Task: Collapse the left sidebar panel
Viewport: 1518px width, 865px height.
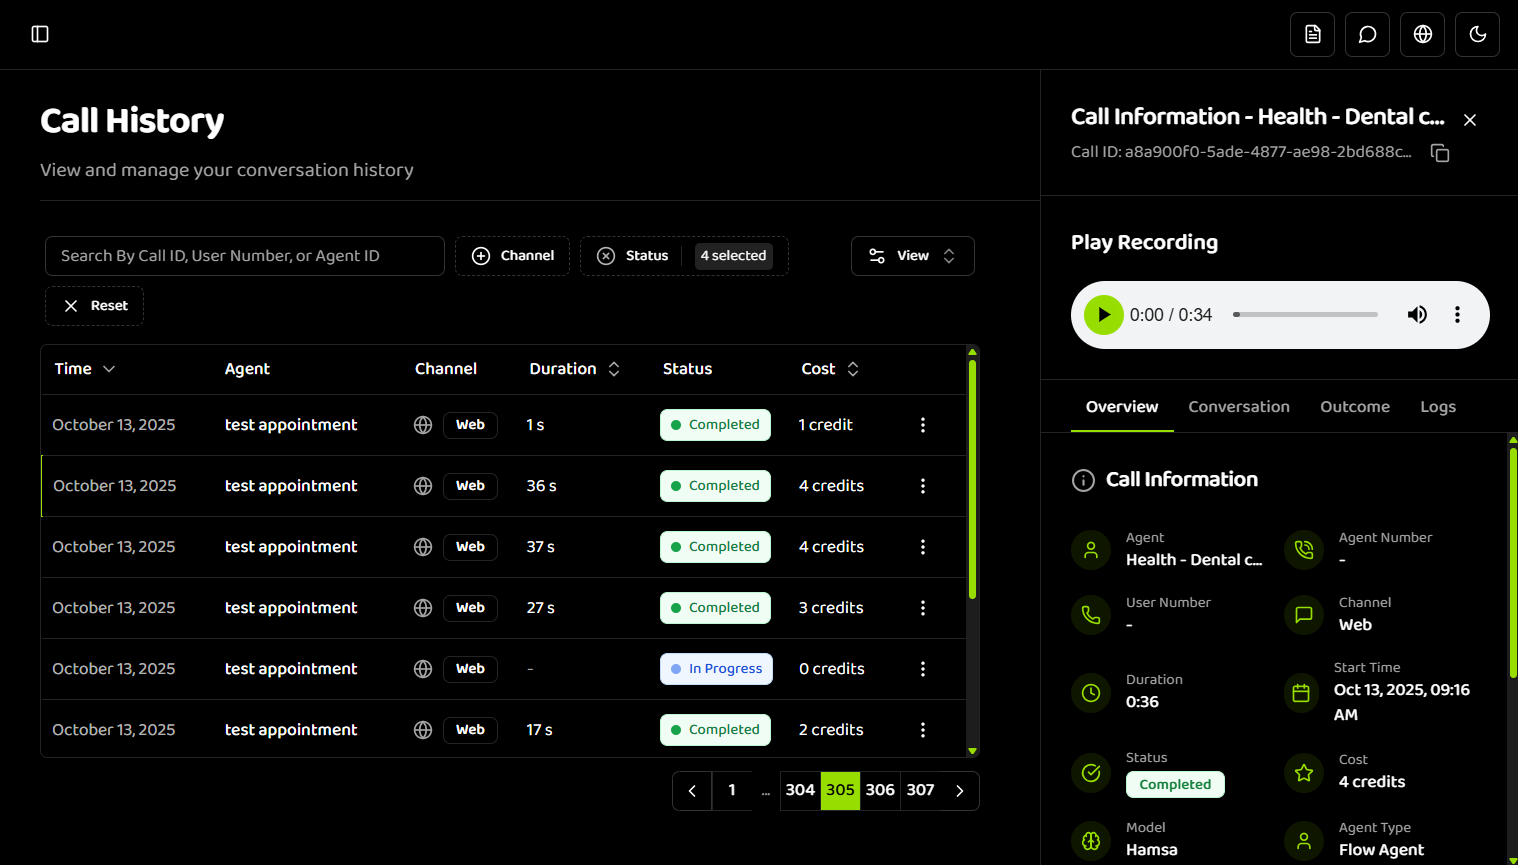Action: (x=40, y=33)
